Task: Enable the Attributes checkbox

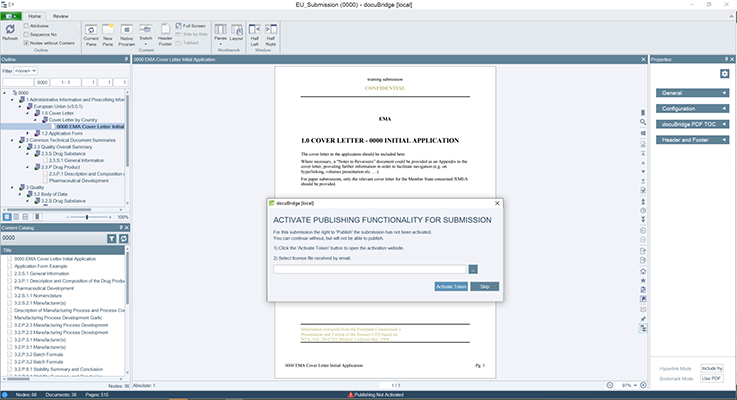Action: point(26,26)
